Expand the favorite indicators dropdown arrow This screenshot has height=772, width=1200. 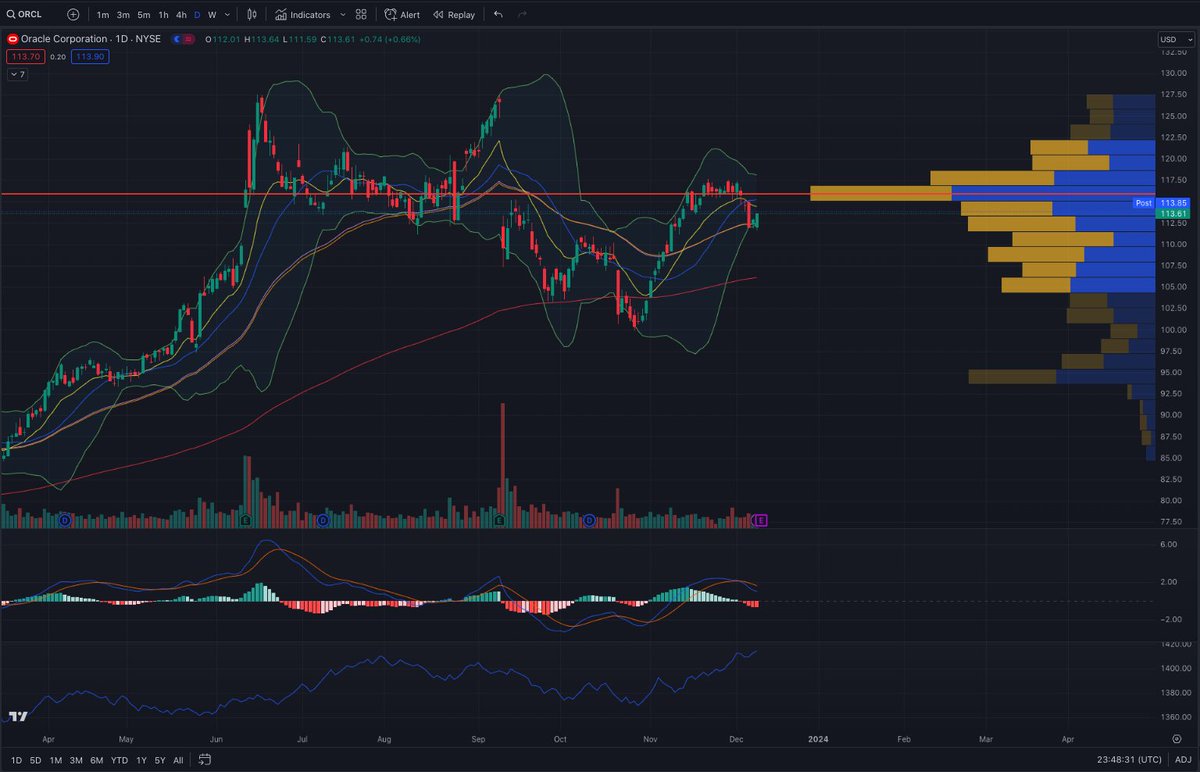pos(343,15)
